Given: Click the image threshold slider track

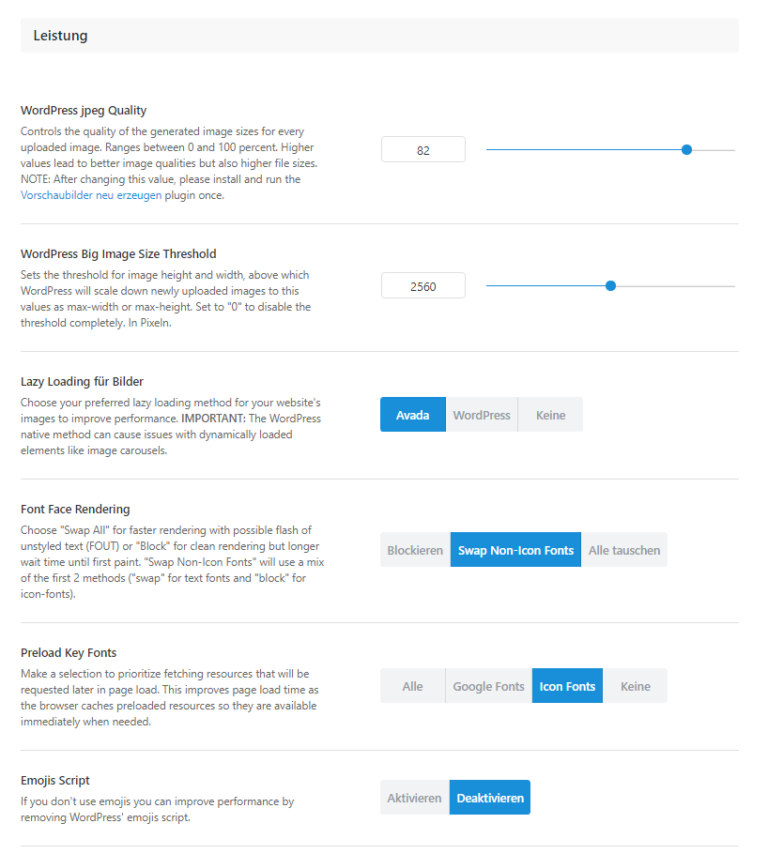Looking at the screenshot, I should coord(540,285).
